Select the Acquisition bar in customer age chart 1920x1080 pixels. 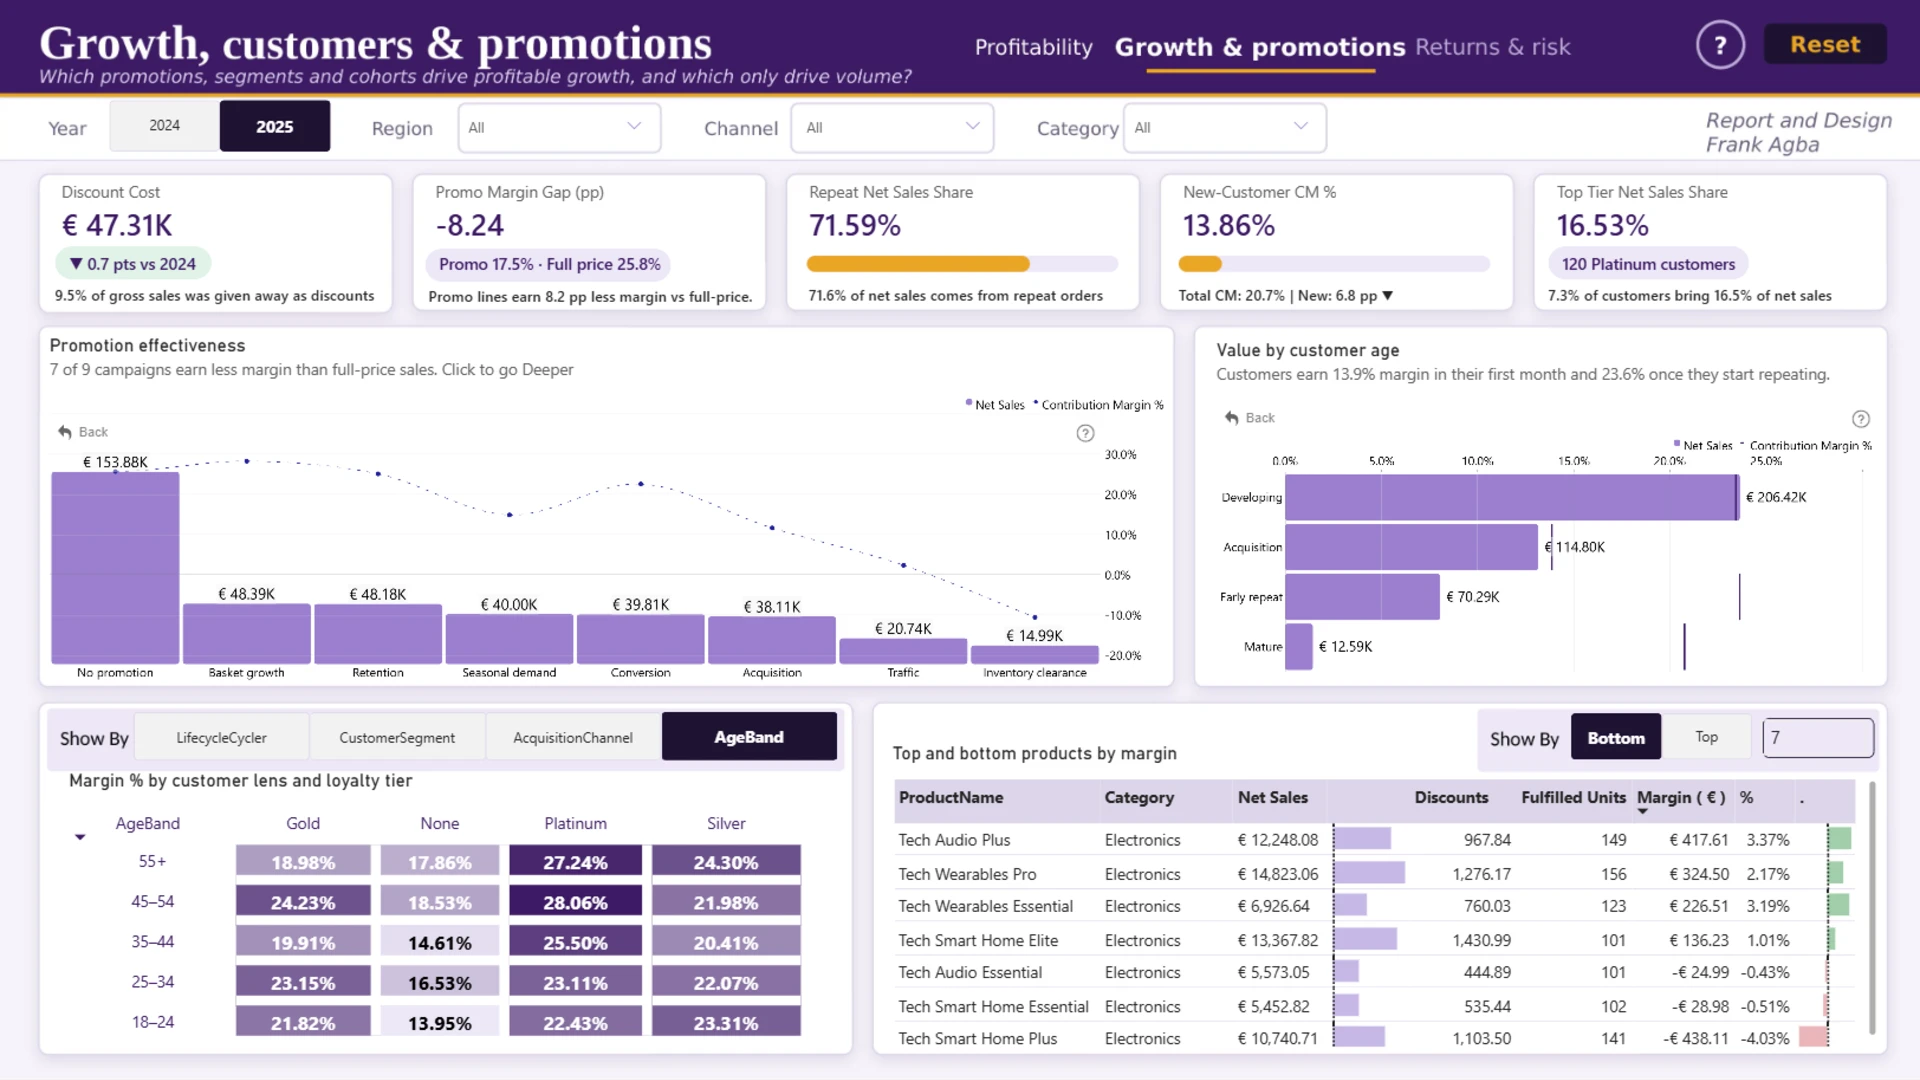[1411, 547]
